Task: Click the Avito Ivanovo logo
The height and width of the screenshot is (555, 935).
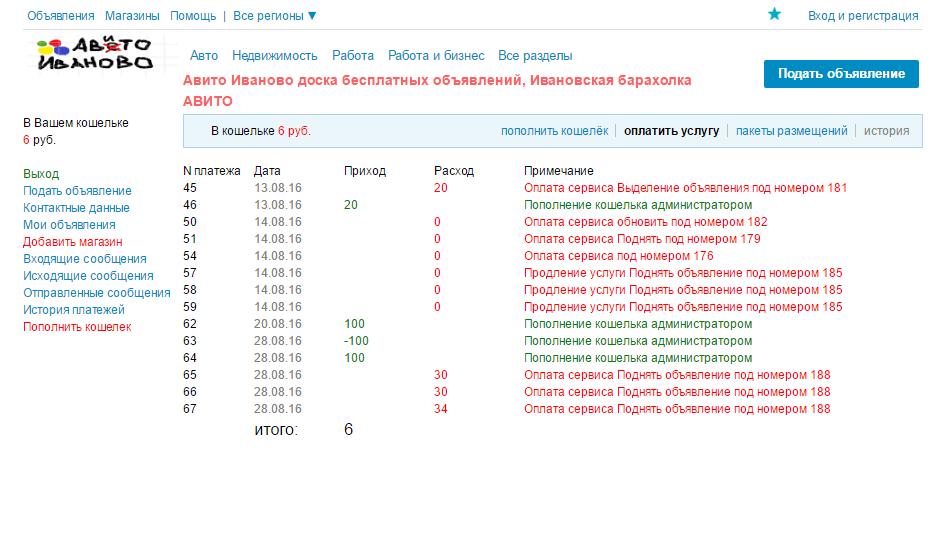Action: pyautogui.click(x=94, y=54)
